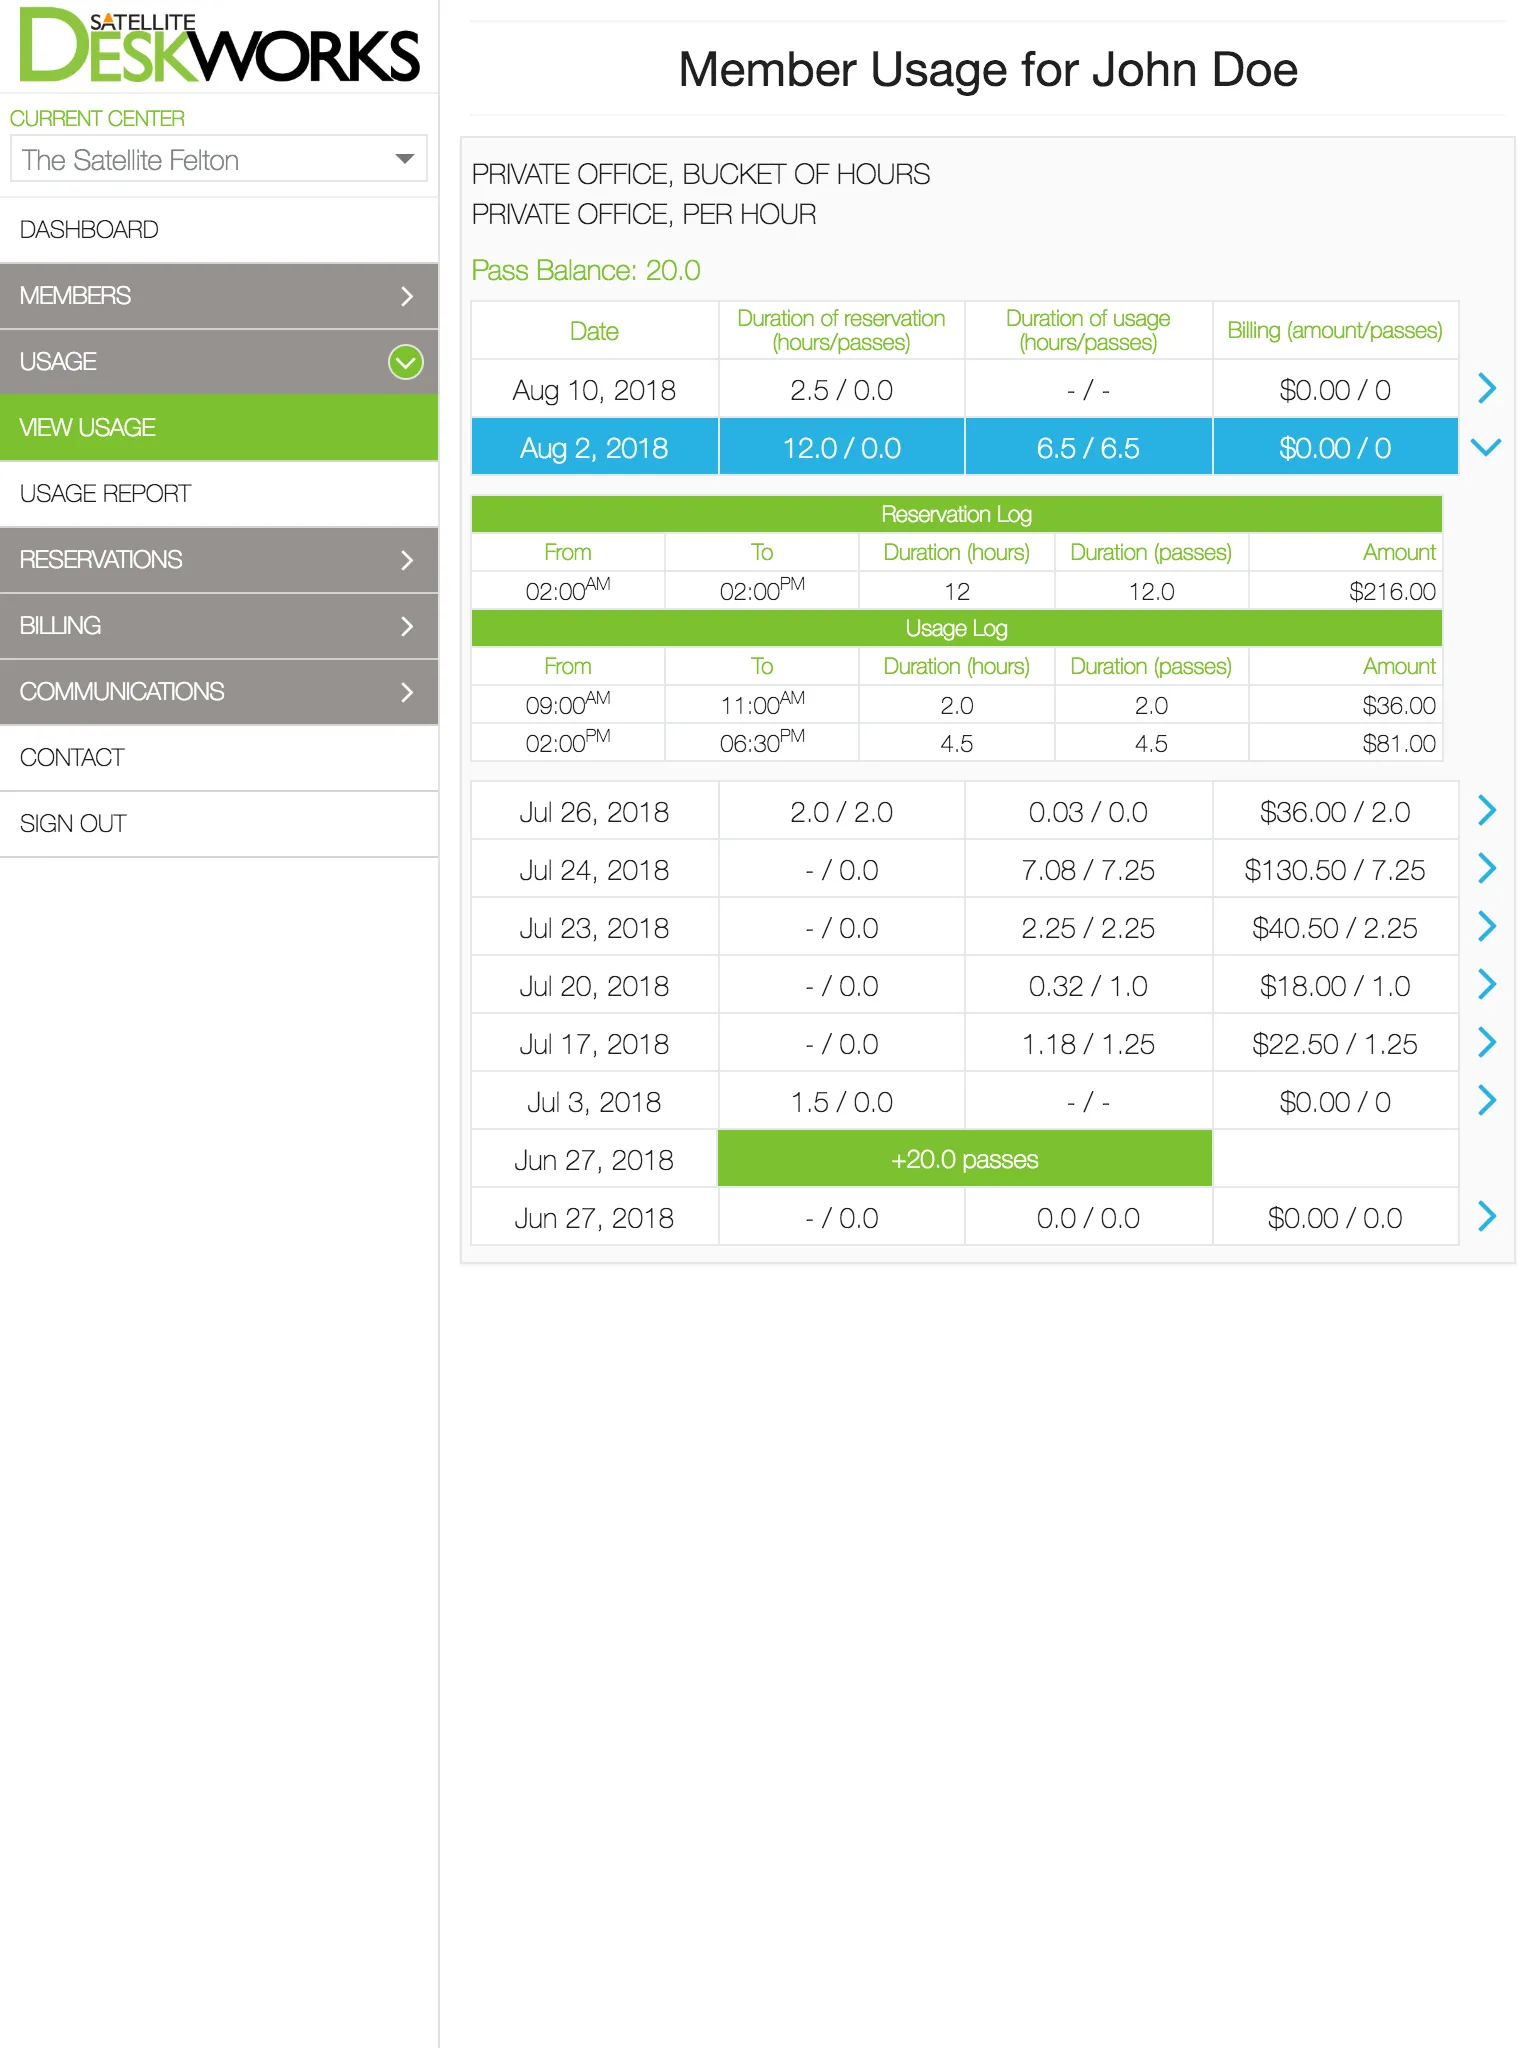Open the Contact page
The image size is (1536, 2048).
(x=219, y=758)
